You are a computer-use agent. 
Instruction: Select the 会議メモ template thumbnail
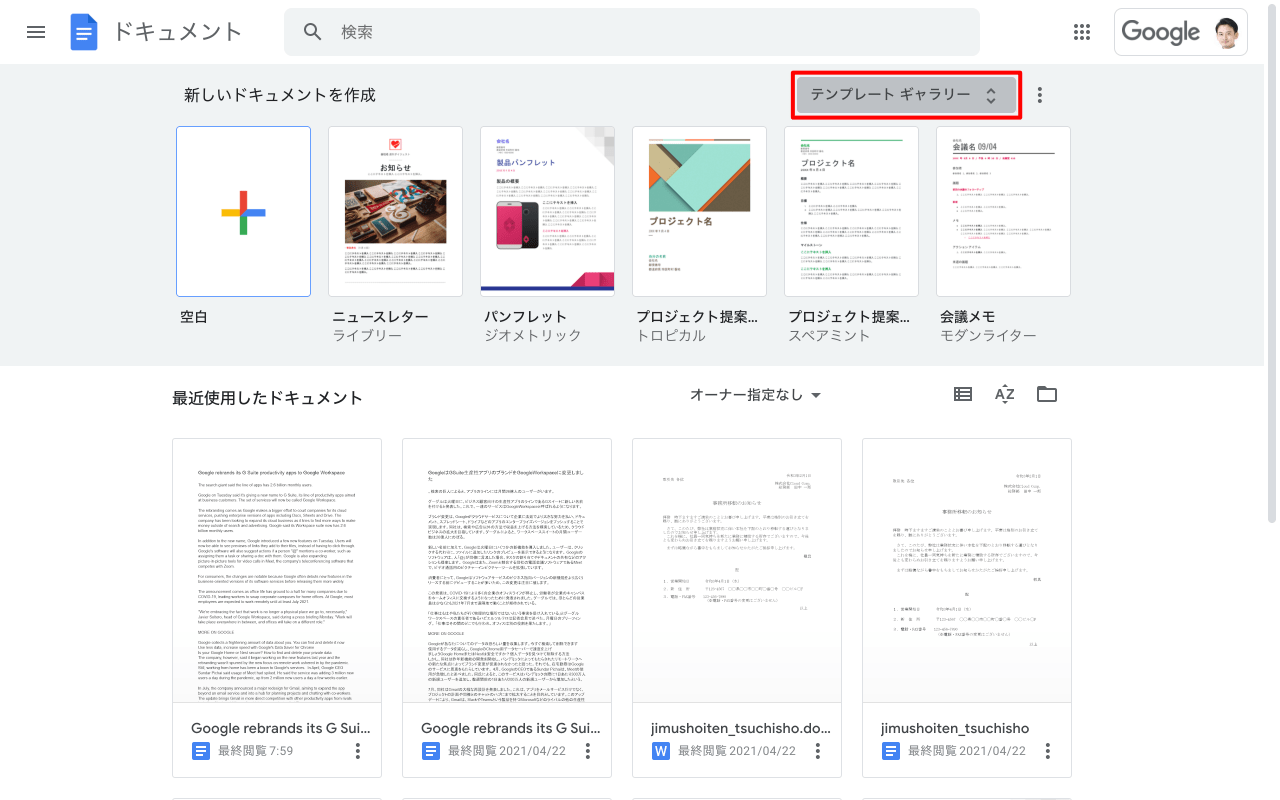pyautogui.click(x=1003, y=211)
